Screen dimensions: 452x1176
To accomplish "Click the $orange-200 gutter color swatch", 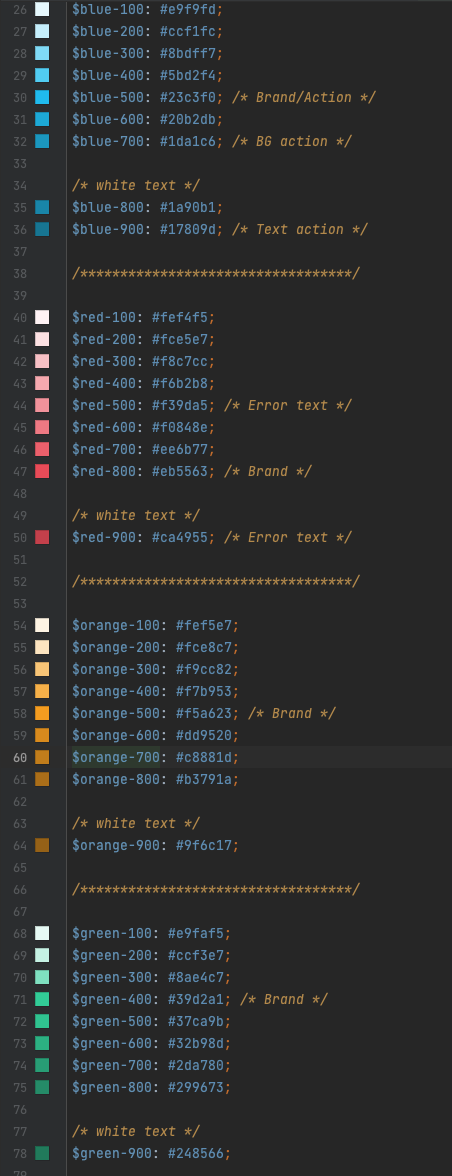I will [x=42, y=647].
